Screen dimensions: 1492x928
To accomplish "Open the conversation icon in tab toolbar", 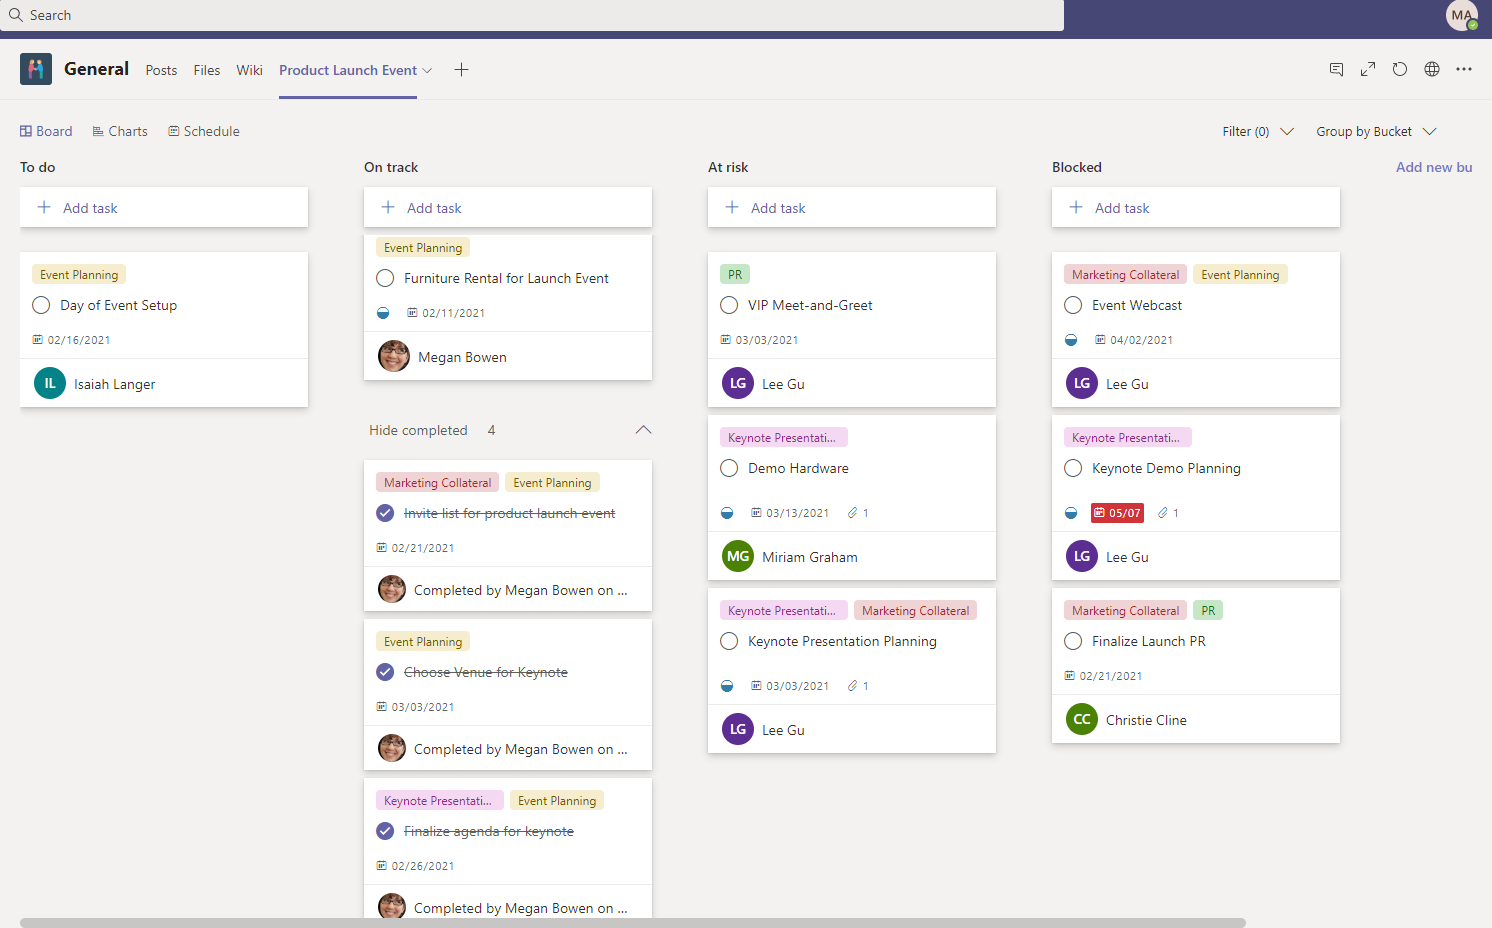I will 1336,69.
